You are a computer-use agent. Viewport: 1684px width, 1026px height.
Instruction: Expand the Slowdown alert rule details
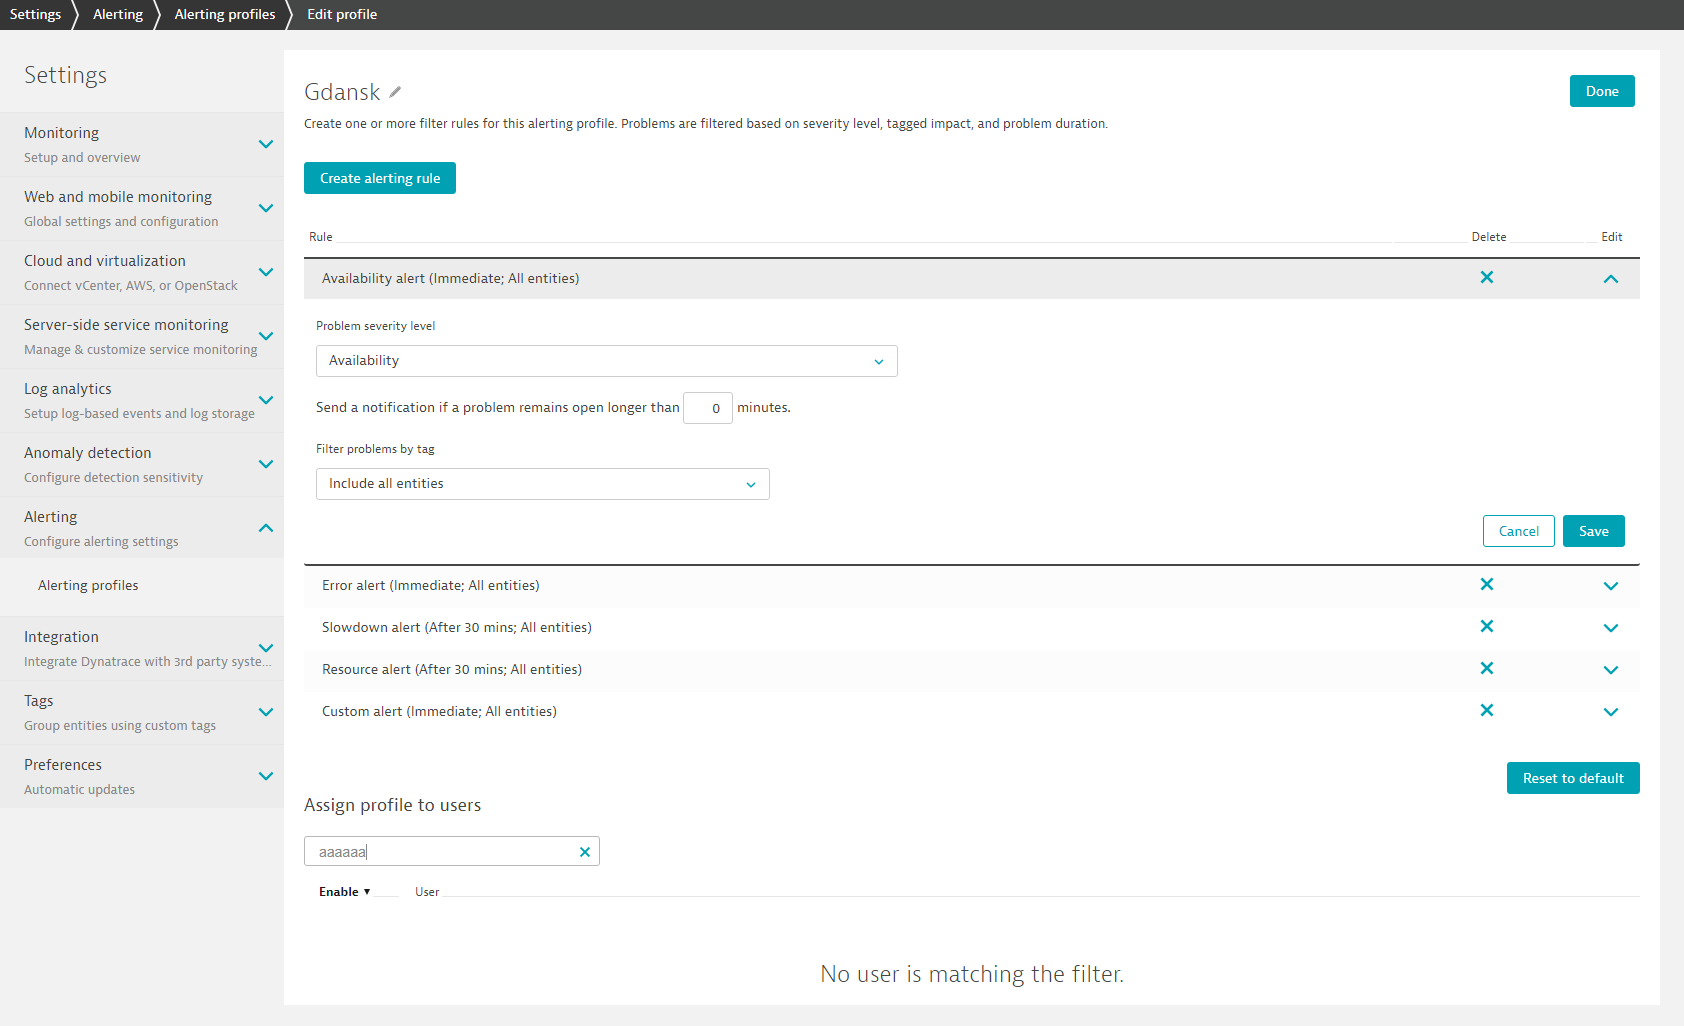1610,628
